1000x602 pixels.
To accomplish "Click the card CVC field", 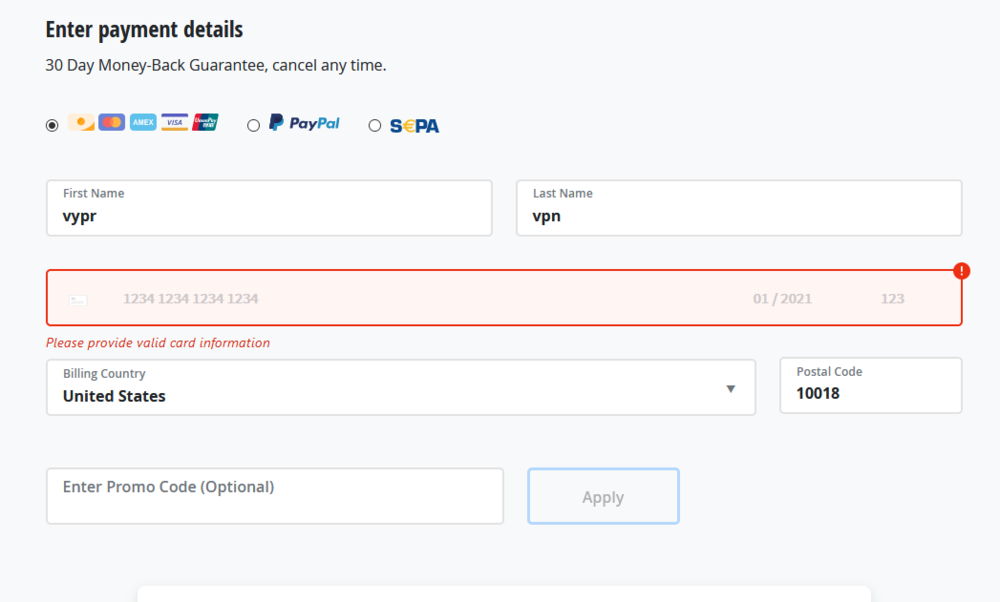I will [x=892, y=299].
